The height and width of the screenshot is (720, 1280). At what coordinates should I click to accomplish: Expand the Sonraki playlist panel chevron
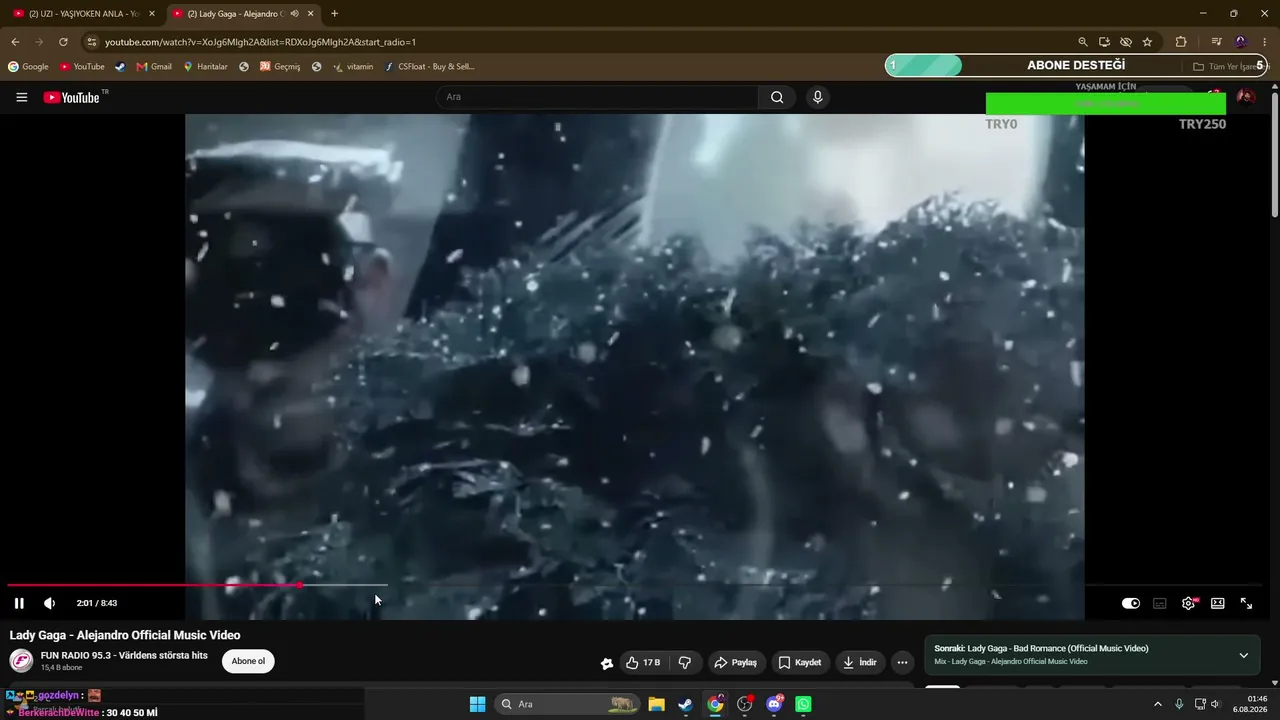tap(1244, 655)
